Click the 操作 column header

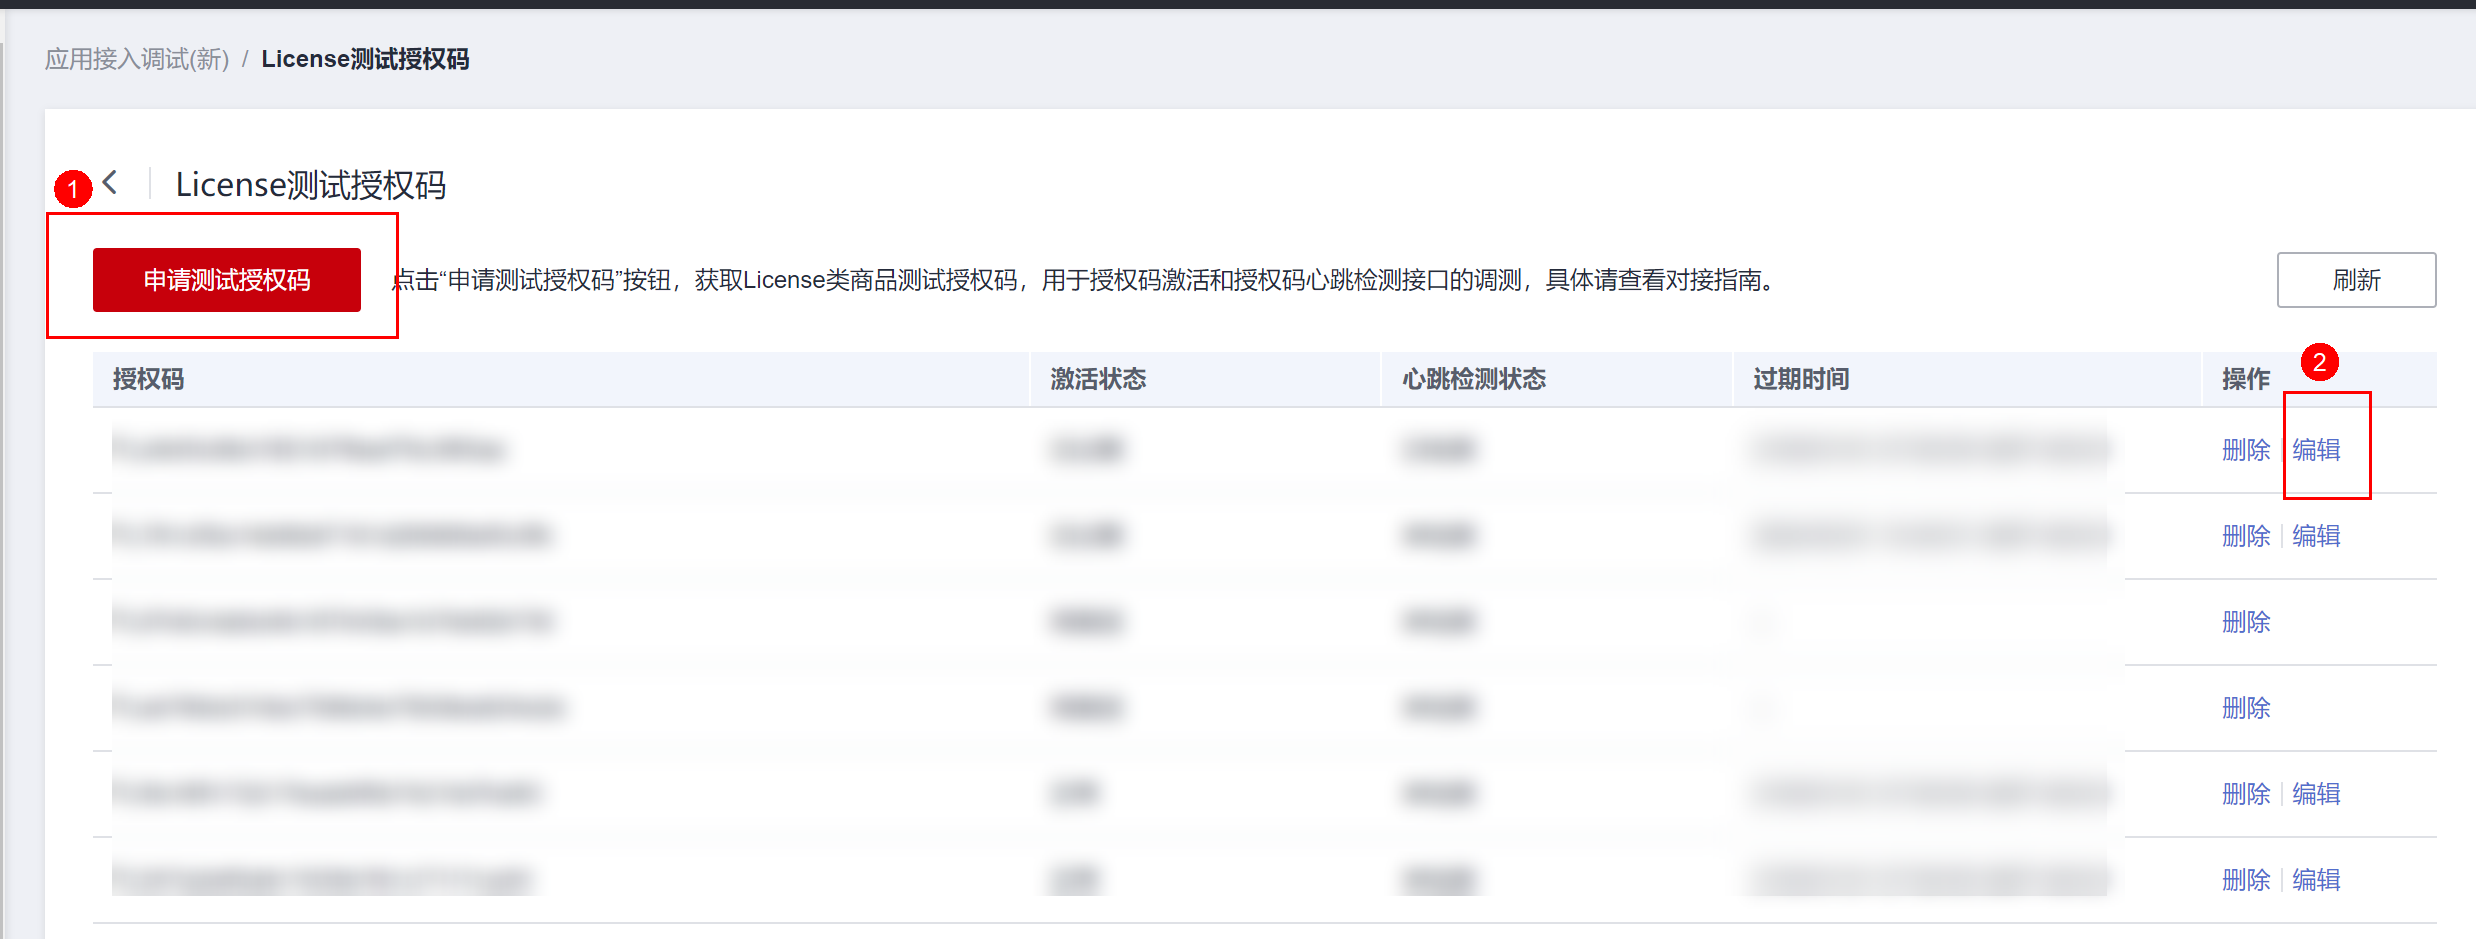(x=2245, y=379)
